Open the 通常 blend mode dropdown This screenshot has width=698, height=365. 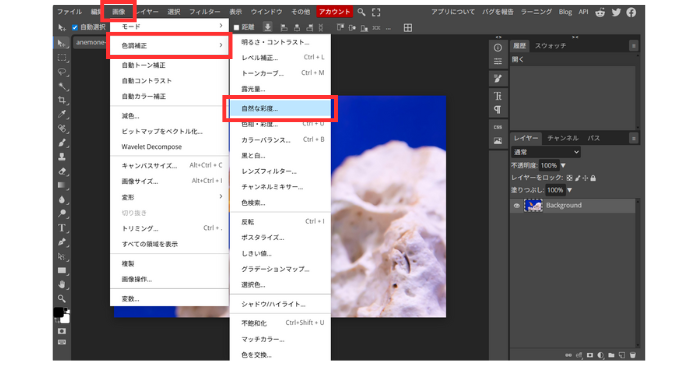tap(546, 152)
